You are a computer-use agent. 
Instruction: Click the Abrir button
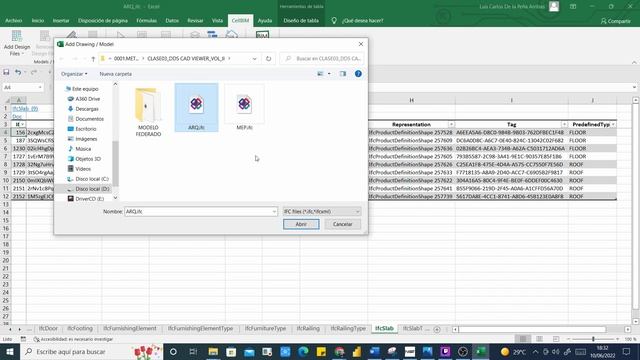pos(301,224)
